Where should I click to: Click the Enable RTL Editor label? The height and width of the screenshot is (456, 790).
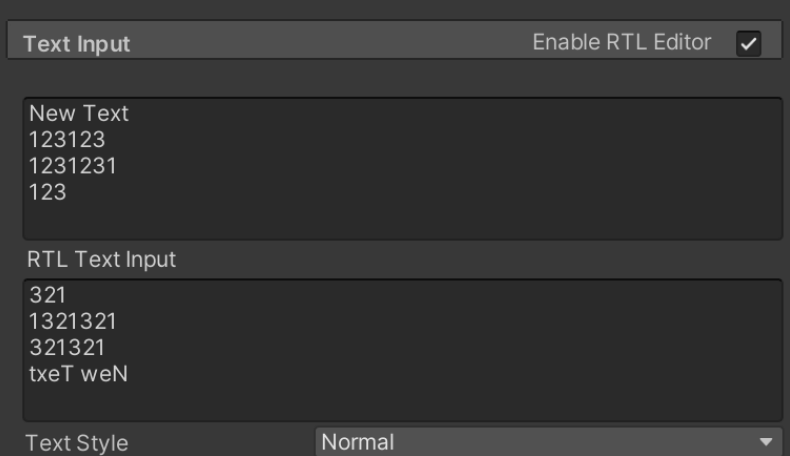tap(622, 42)
